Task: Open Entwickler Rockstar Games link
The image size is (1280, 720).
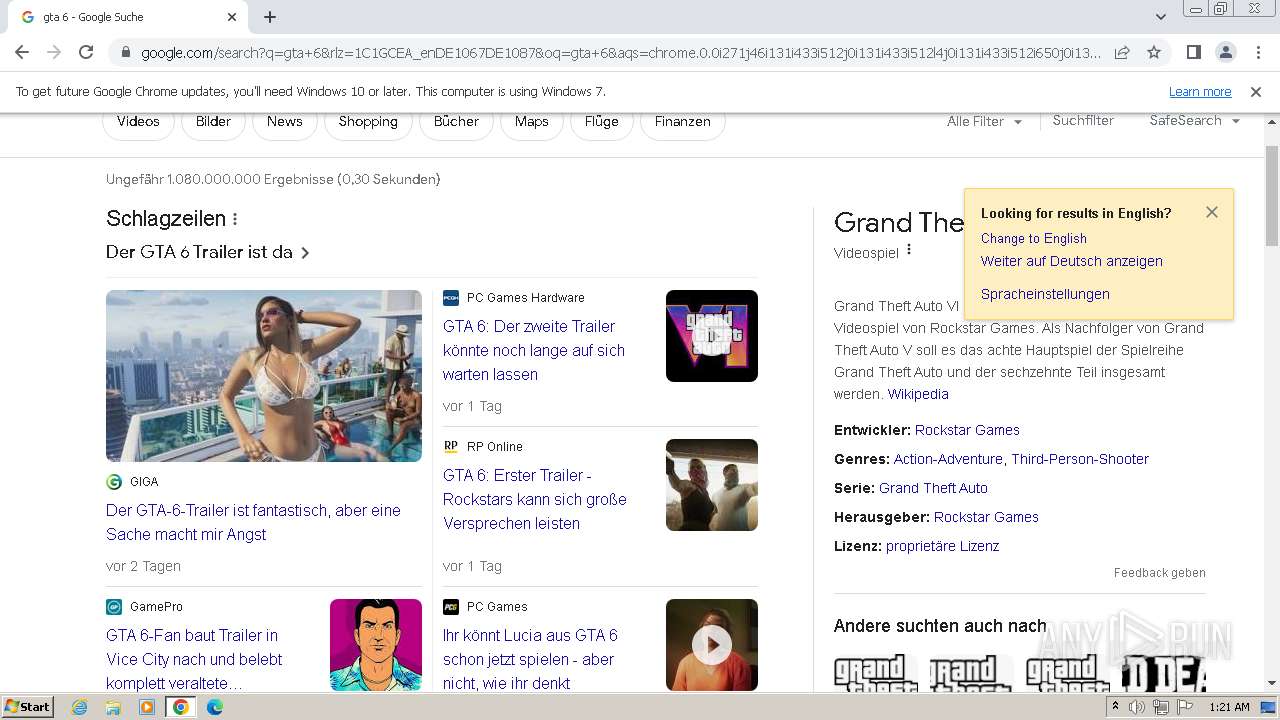Action: (x=967, y=430)
